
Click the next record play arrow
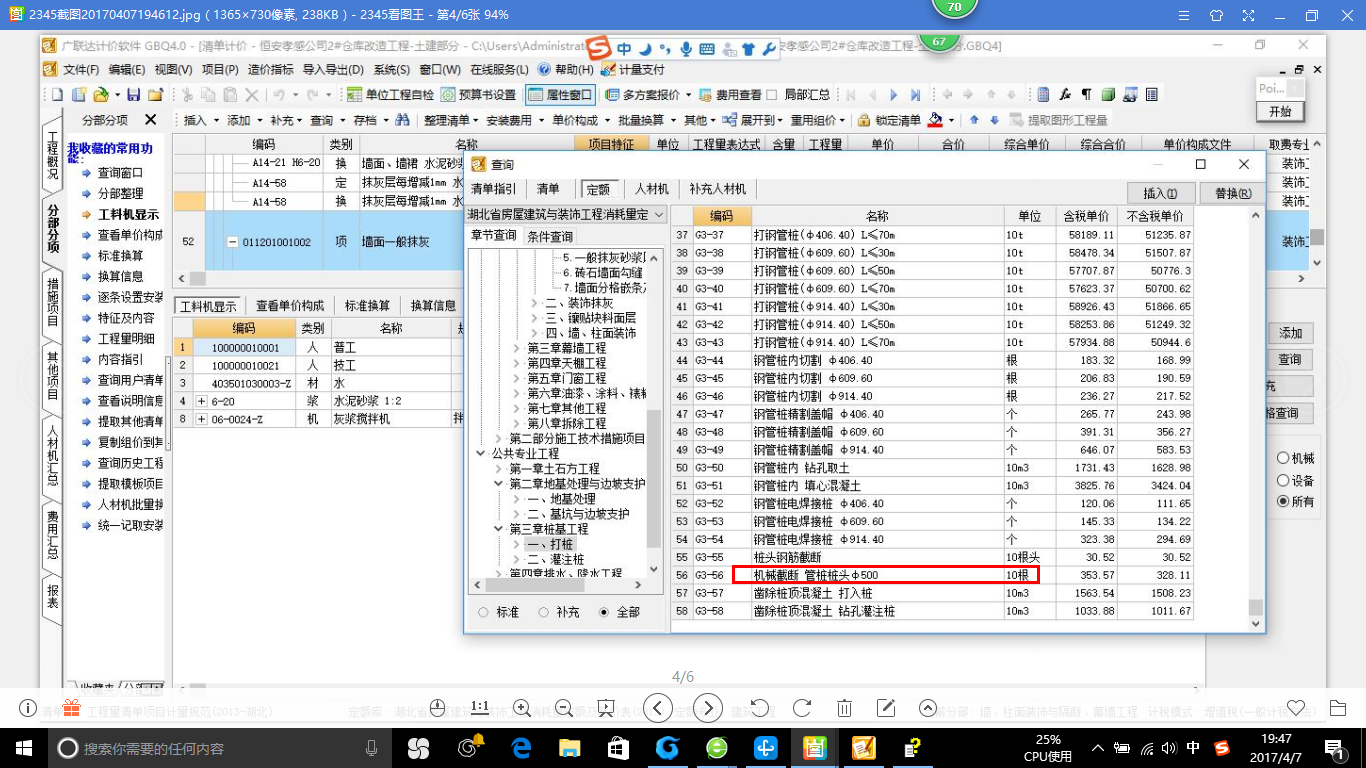point(895,95)
